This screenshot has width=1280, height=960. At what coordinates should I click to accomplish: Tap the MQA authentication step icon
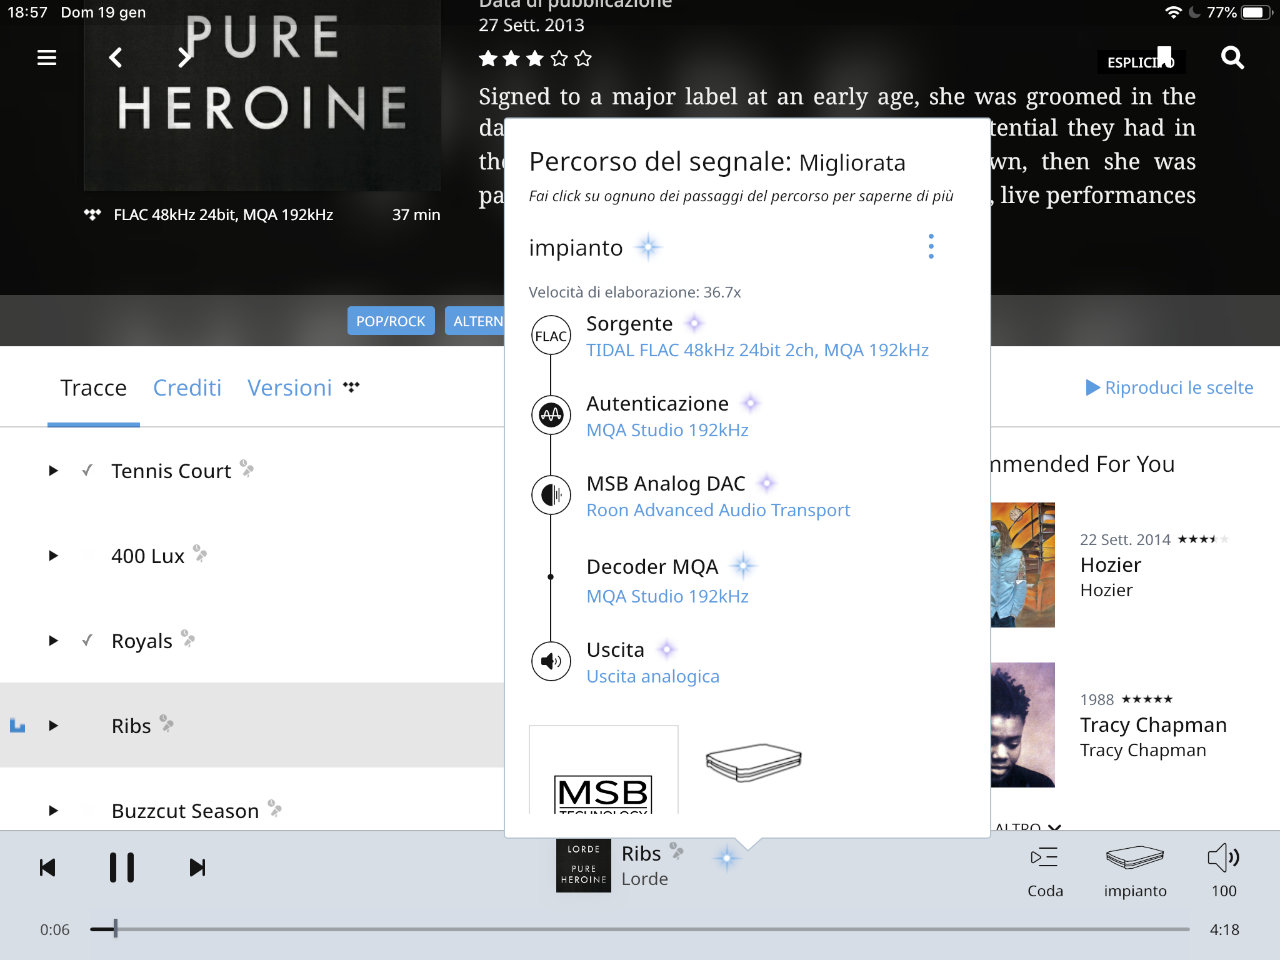551,414
